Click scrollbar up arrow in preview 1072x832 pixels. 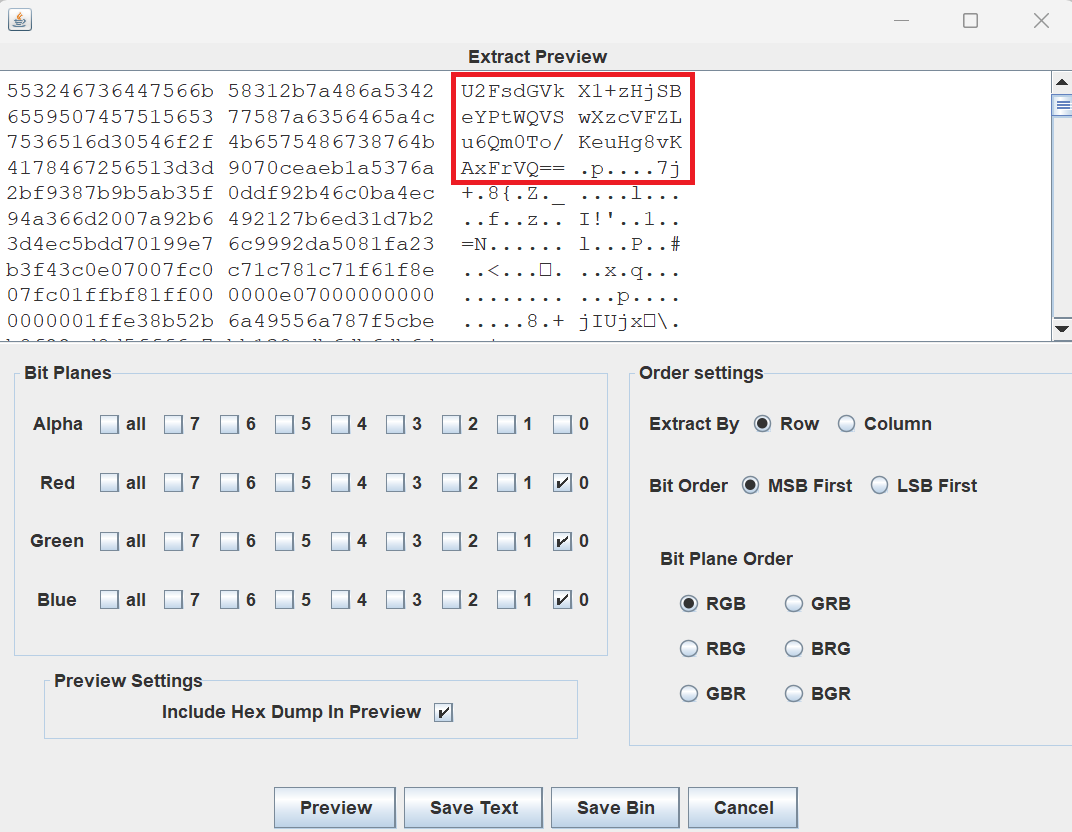click(x=1061, y=82)
